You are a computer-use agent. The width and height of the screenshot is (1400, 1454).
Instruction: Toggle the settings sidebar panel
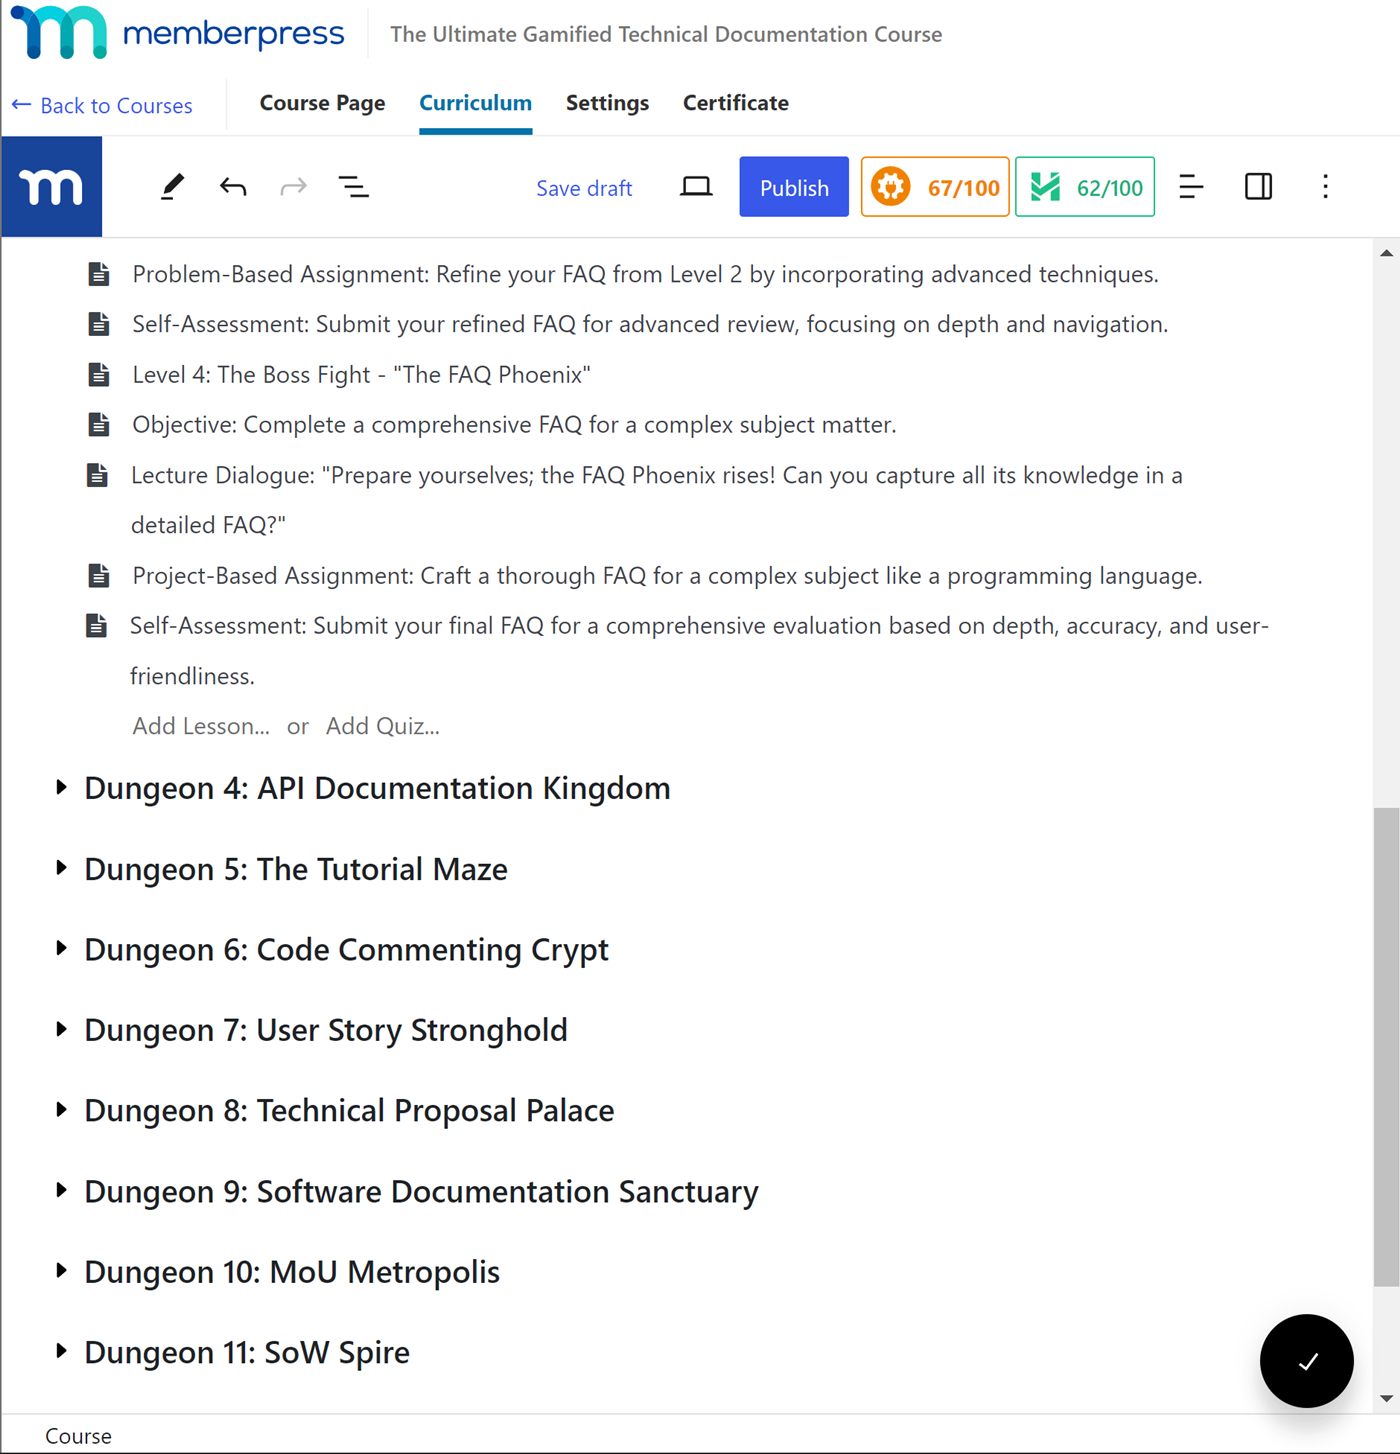[1258, 187]
